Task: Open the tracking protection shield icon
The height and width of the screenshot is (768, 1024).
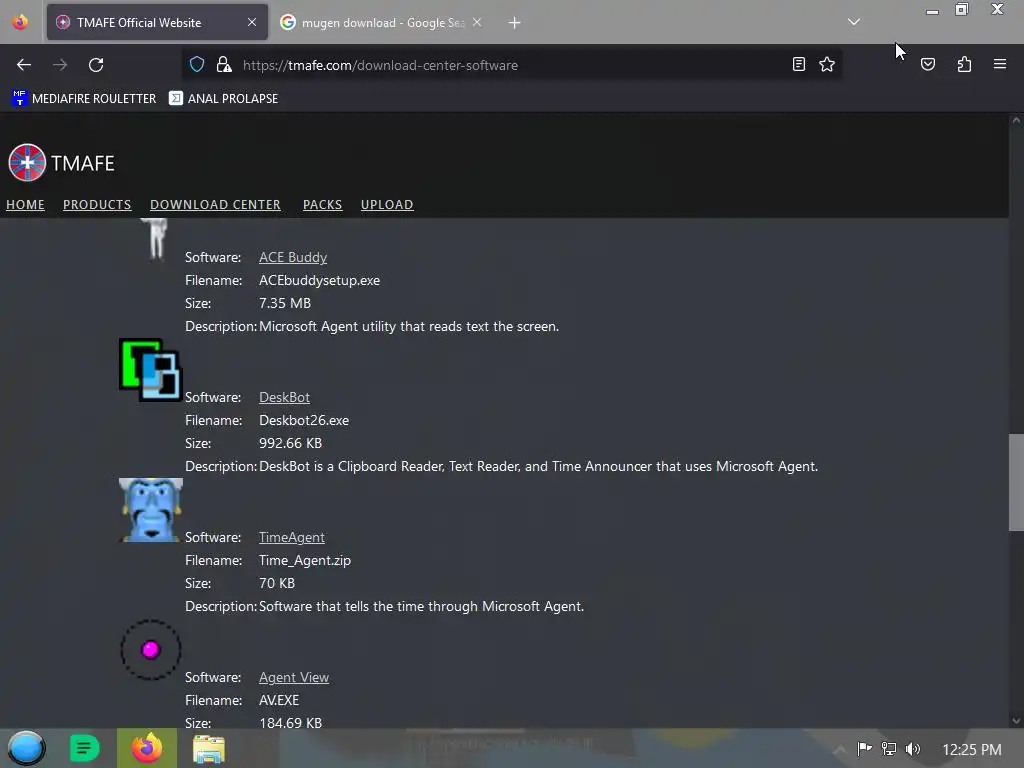Action: click(x=197, y=64)
